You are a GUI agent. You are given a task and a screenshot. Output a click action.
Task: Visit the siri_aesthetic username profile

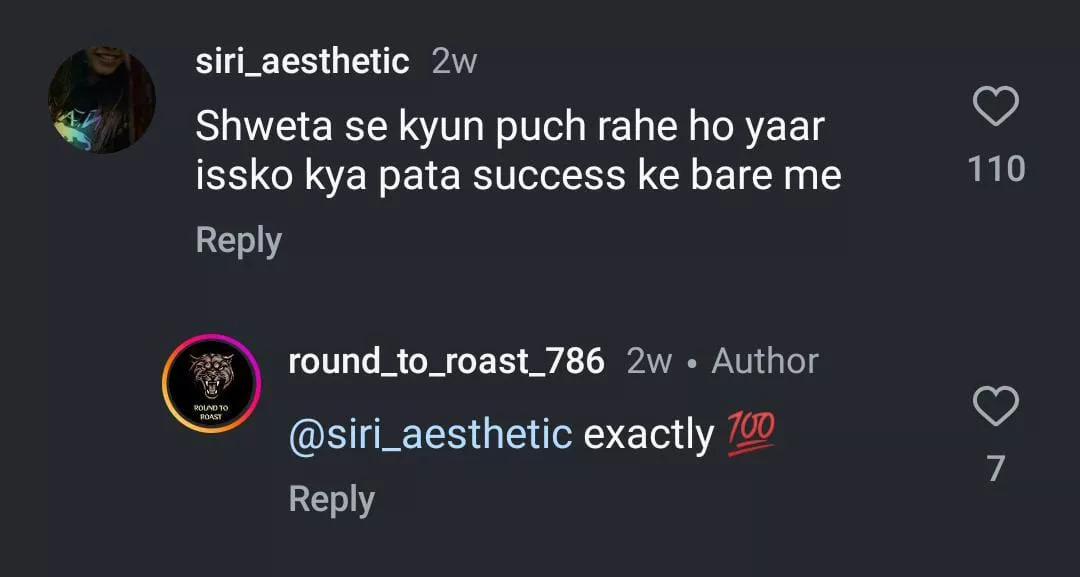pos(302,62)
